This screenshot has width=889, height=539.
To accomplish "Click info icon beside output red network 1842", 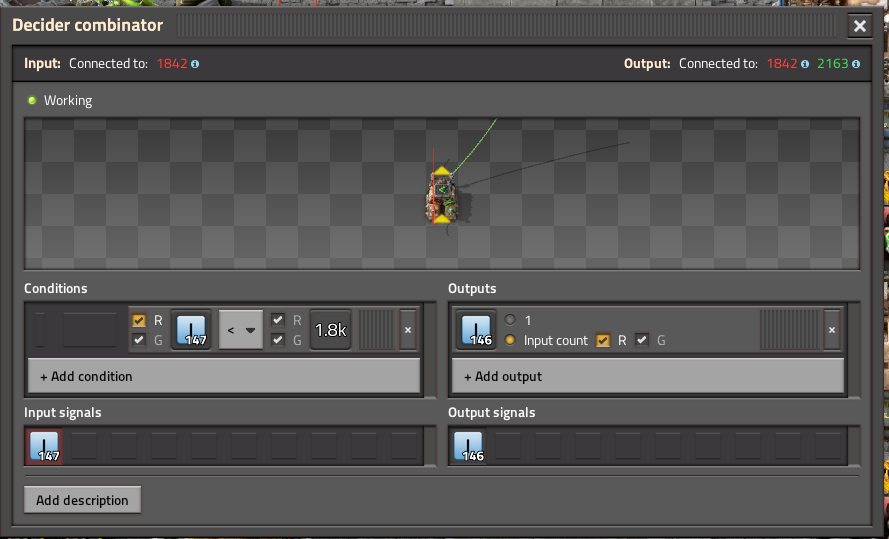I will 805,64.
